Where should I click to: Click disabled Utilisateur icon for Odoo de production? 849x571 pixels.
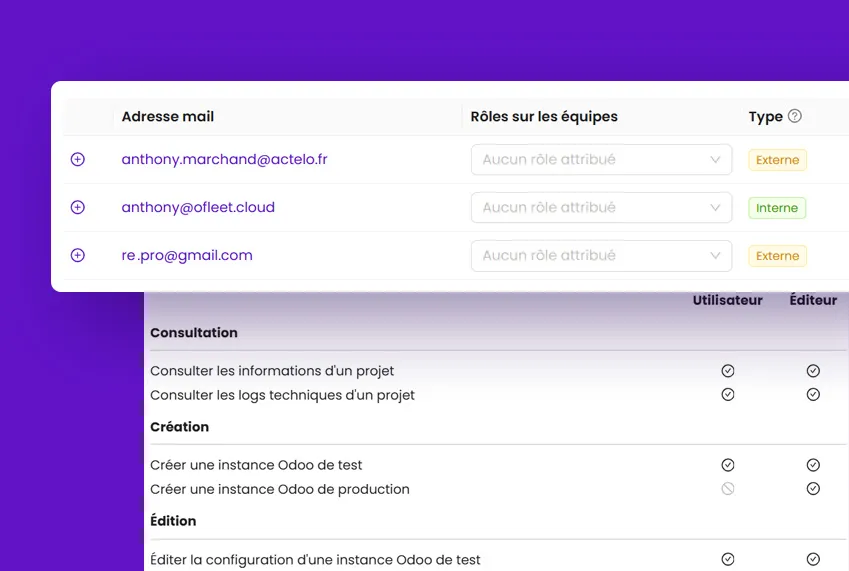click(728, 489)
